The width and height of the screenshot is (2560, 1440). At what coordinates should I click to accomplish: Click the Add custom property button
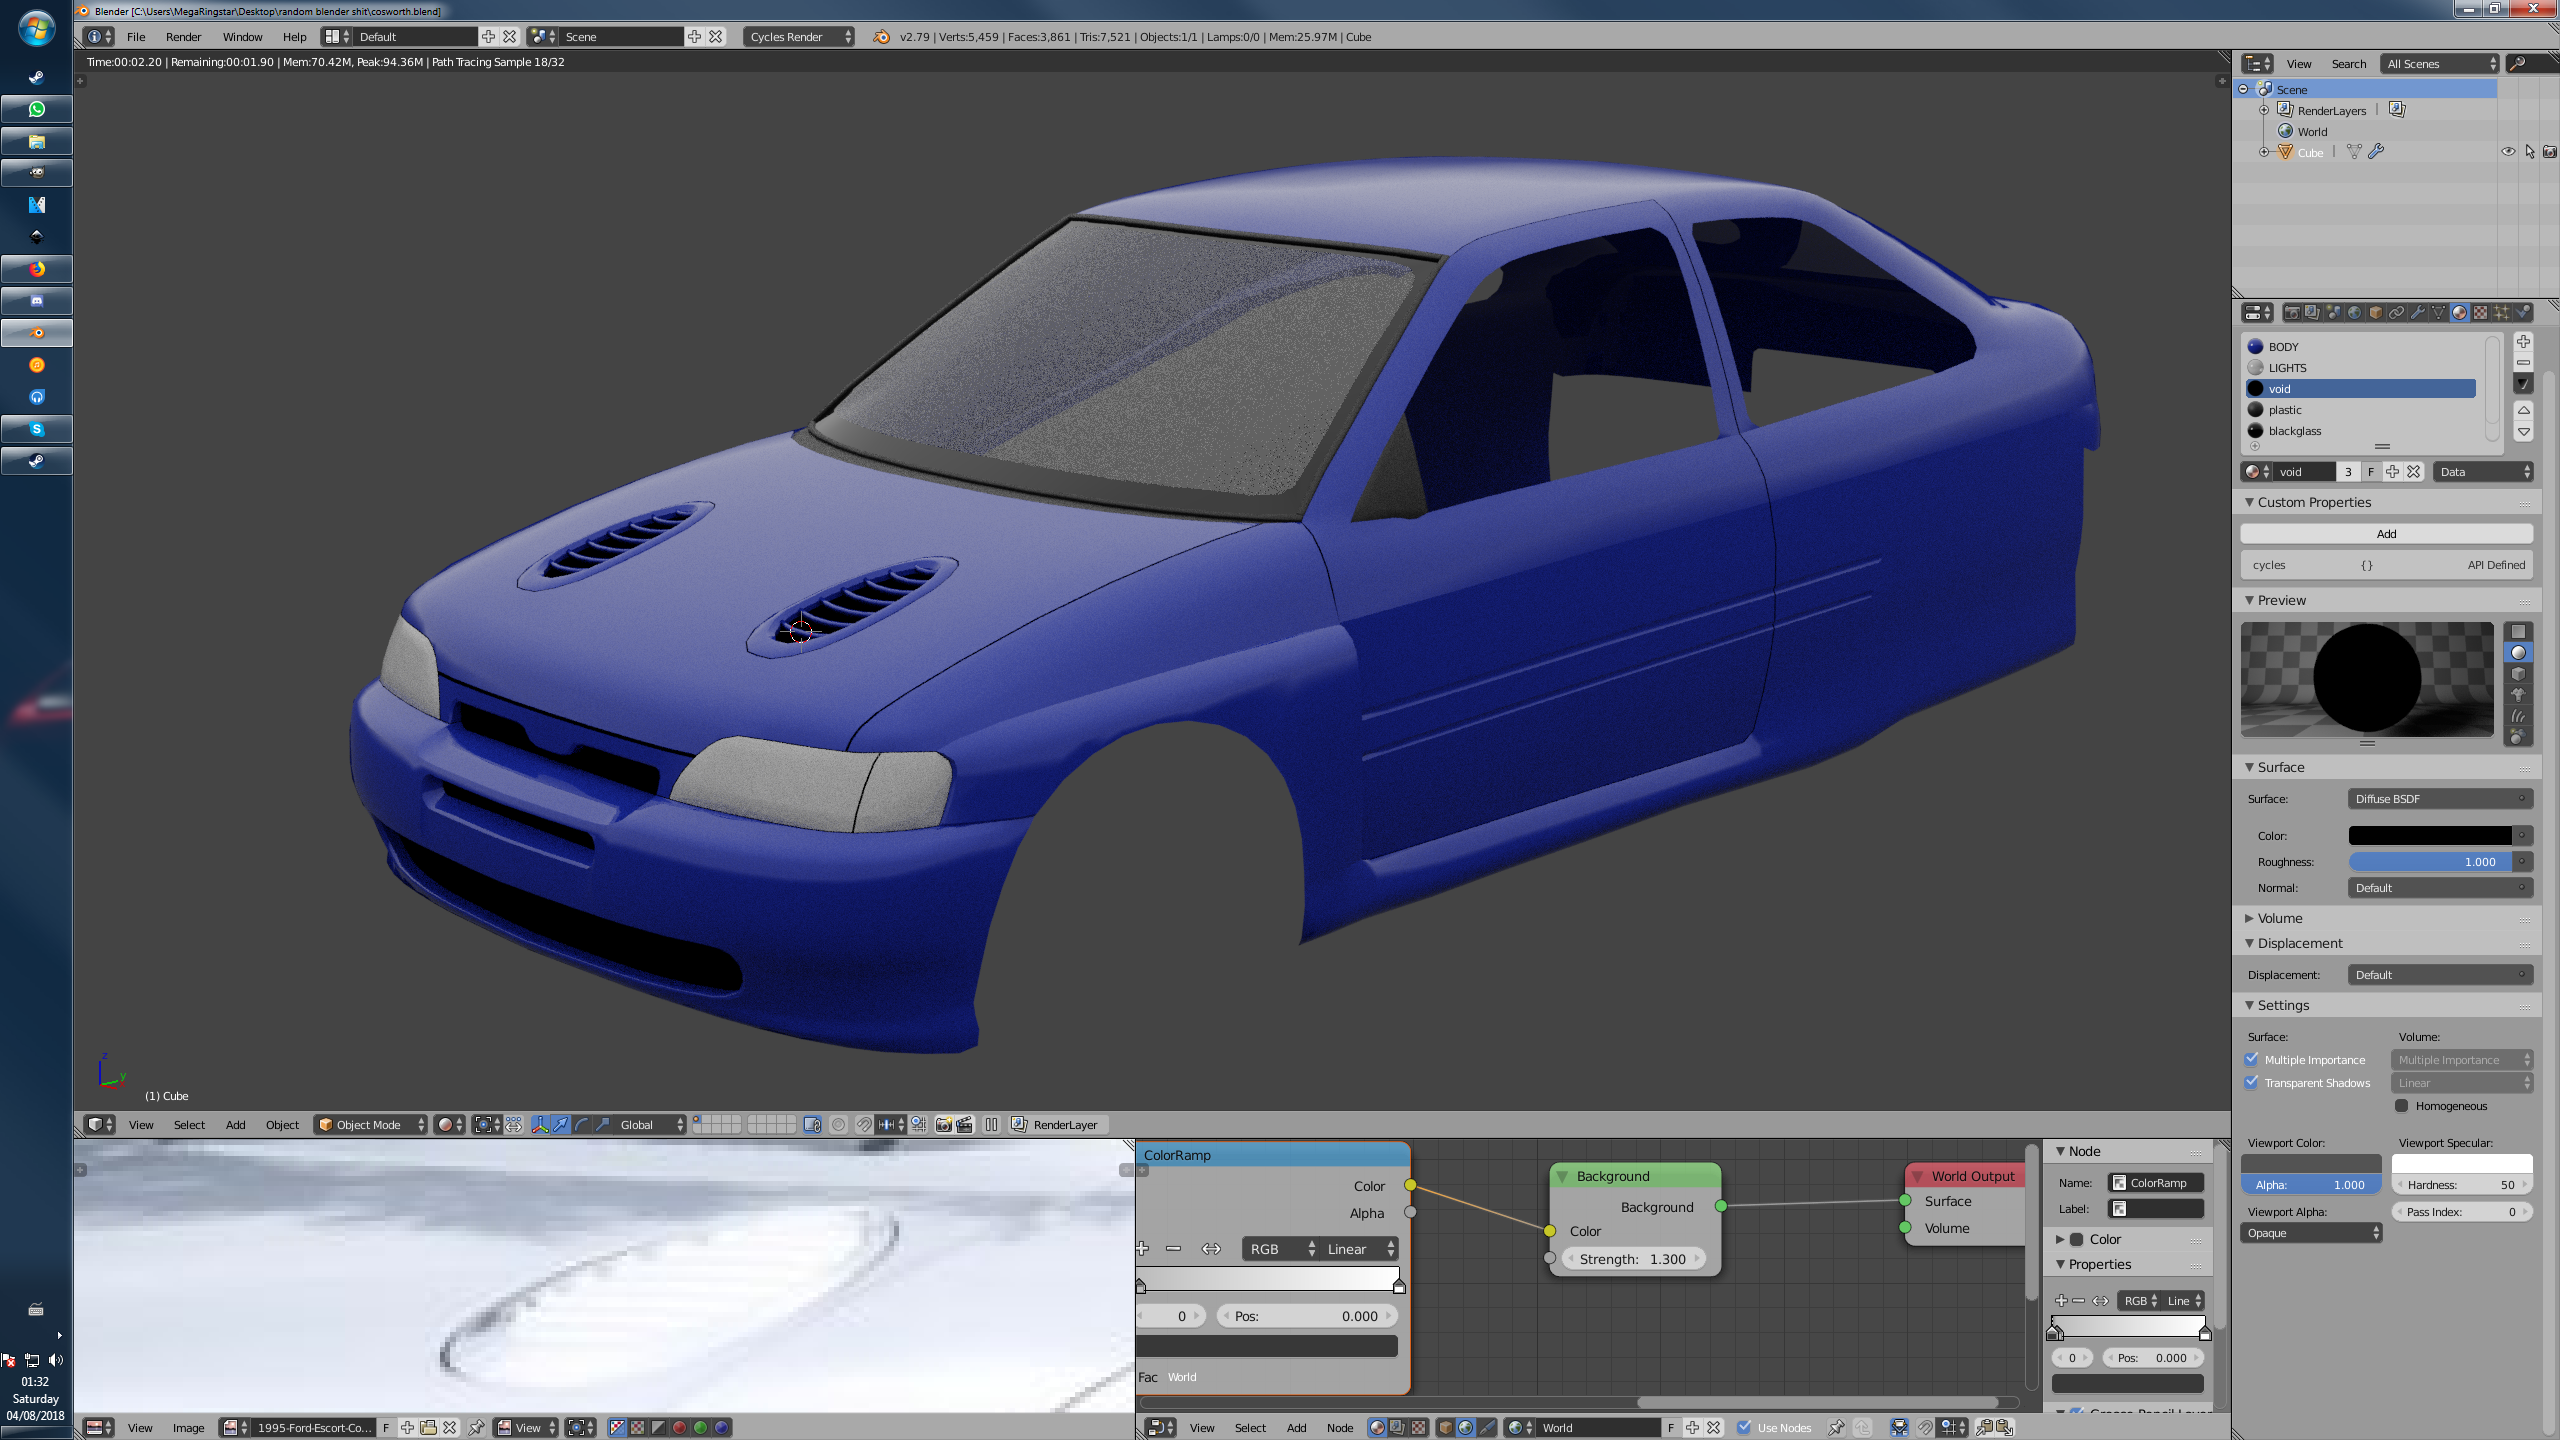coord(2385,534)
